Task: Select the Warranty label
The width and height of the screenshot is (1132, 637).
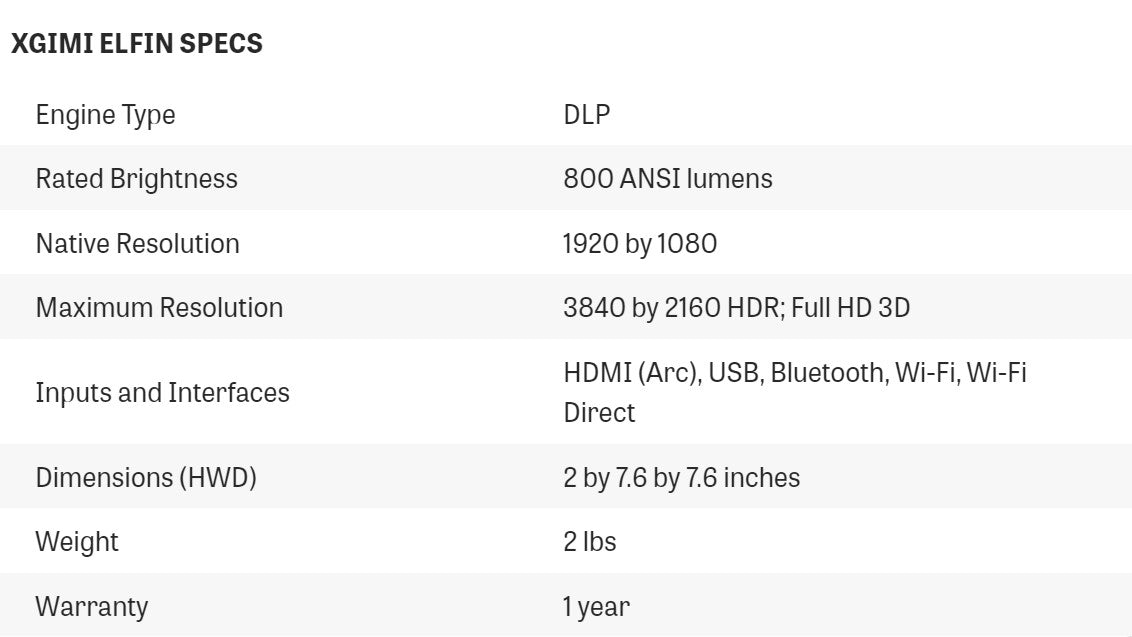Action: (x=92, y=606)
